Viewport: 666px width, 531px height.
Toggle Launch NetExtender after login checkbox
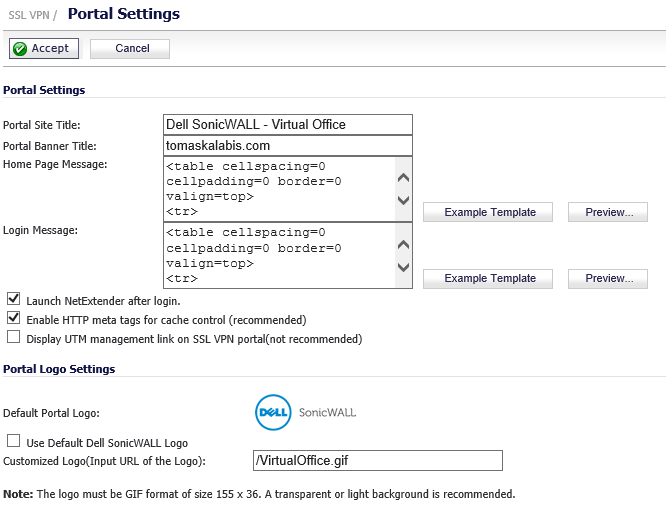(x=14, y=299)
